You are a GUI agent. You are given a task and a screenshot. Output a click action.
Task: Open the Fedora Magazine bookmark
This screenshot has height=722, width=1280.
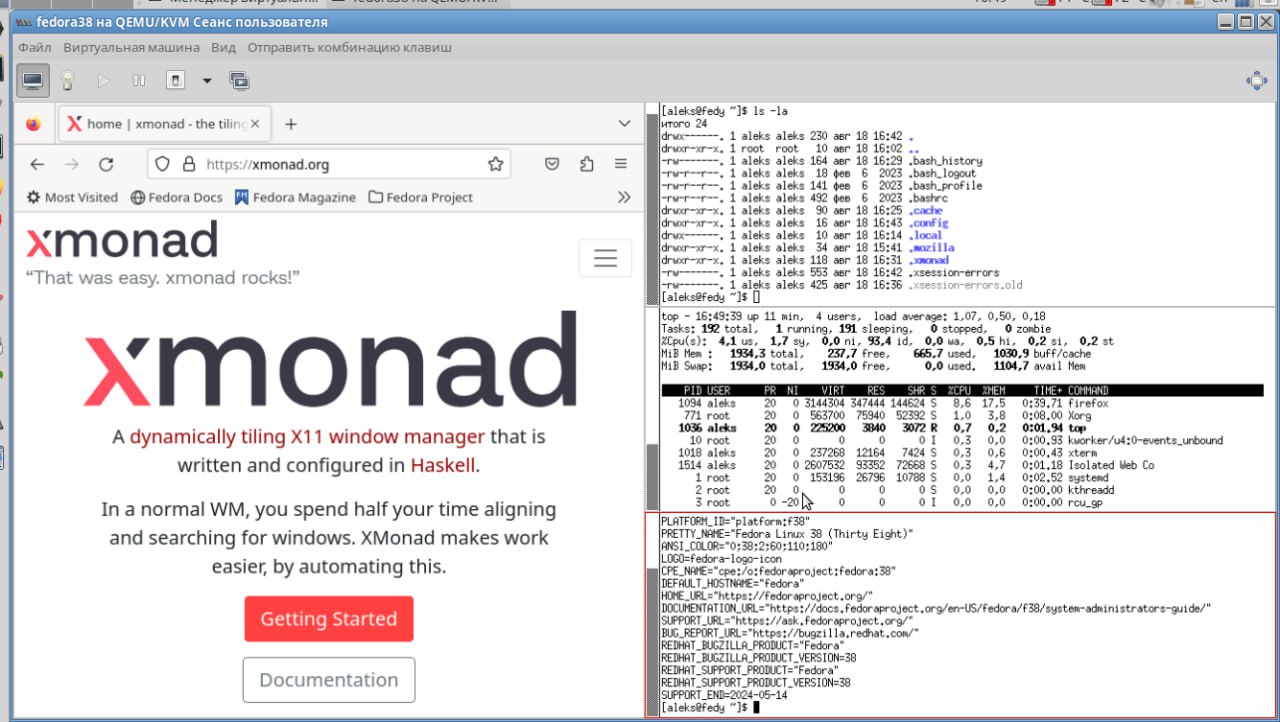[295, 197]
